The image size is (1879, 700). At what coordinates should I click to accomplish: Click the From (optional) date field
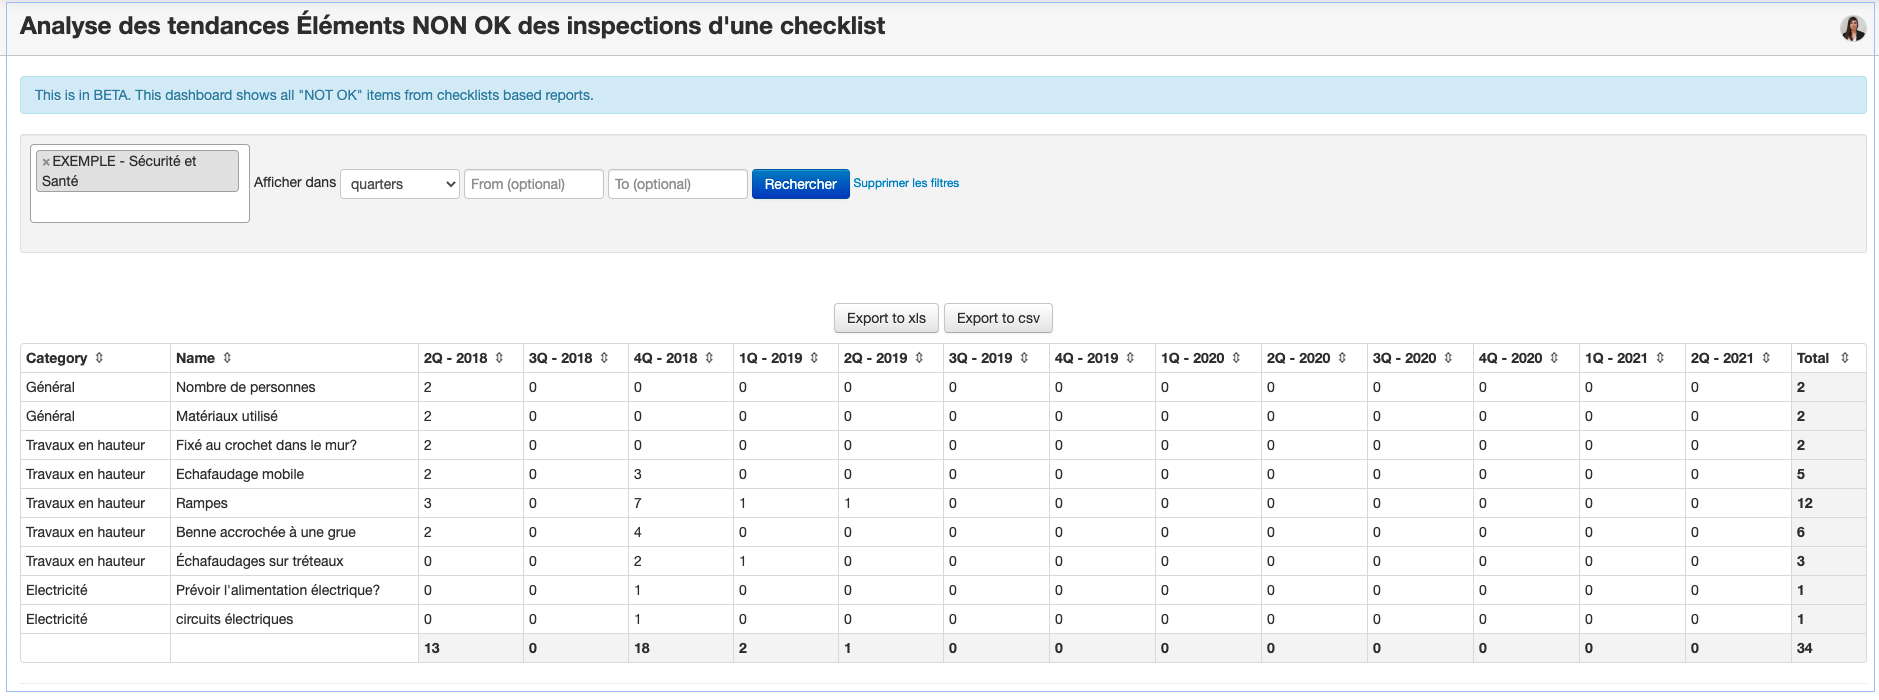click(x=533, y=184)
